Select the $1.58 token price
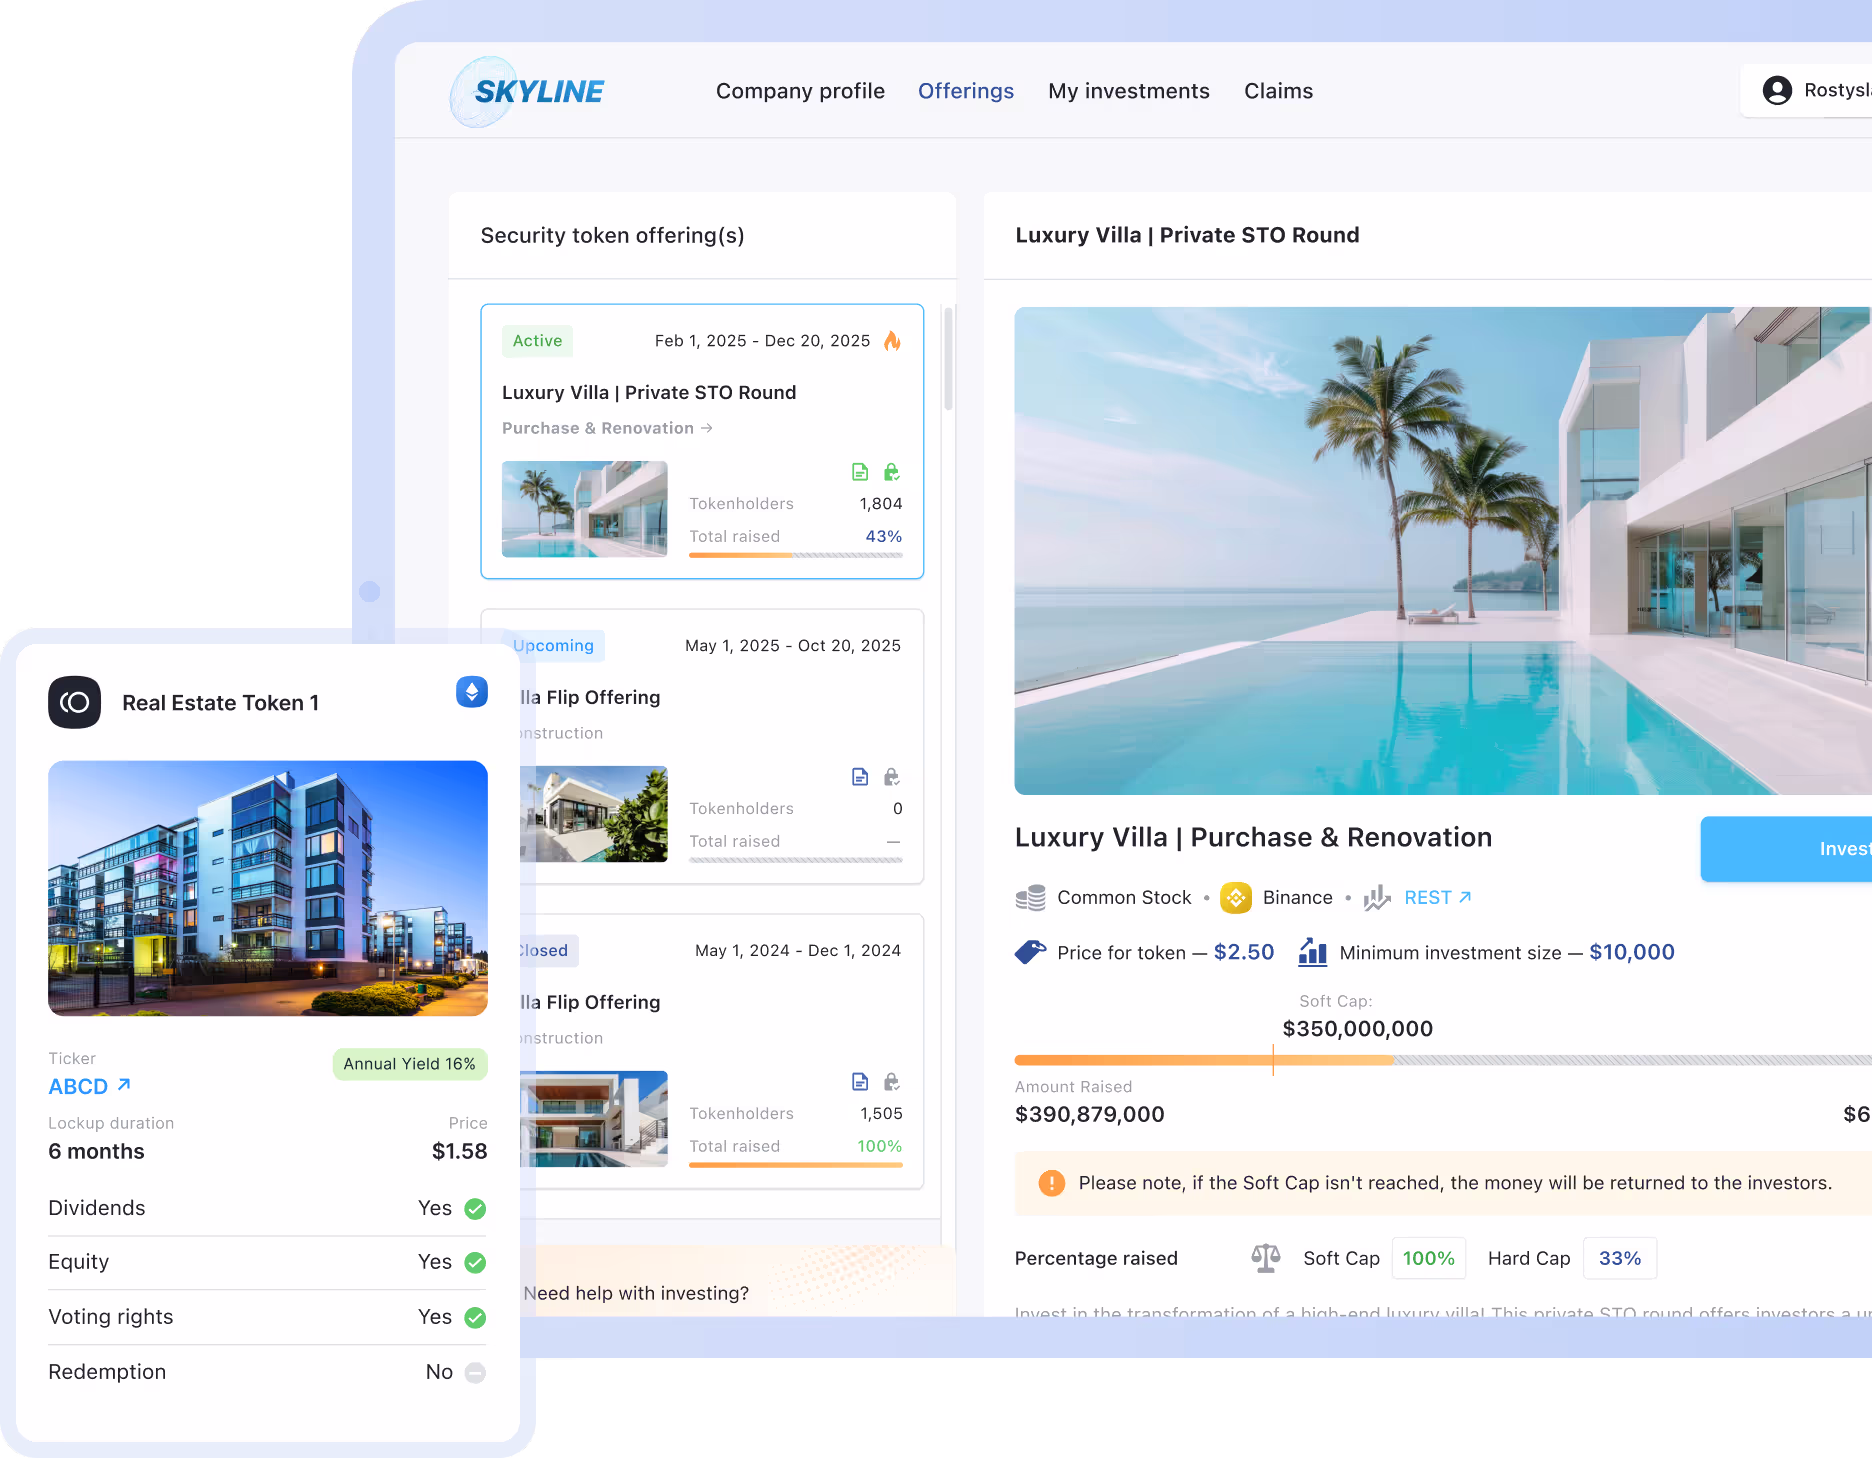Screen dimensions: 1872x1458 pyautogui.click(x=460, y=1152)
